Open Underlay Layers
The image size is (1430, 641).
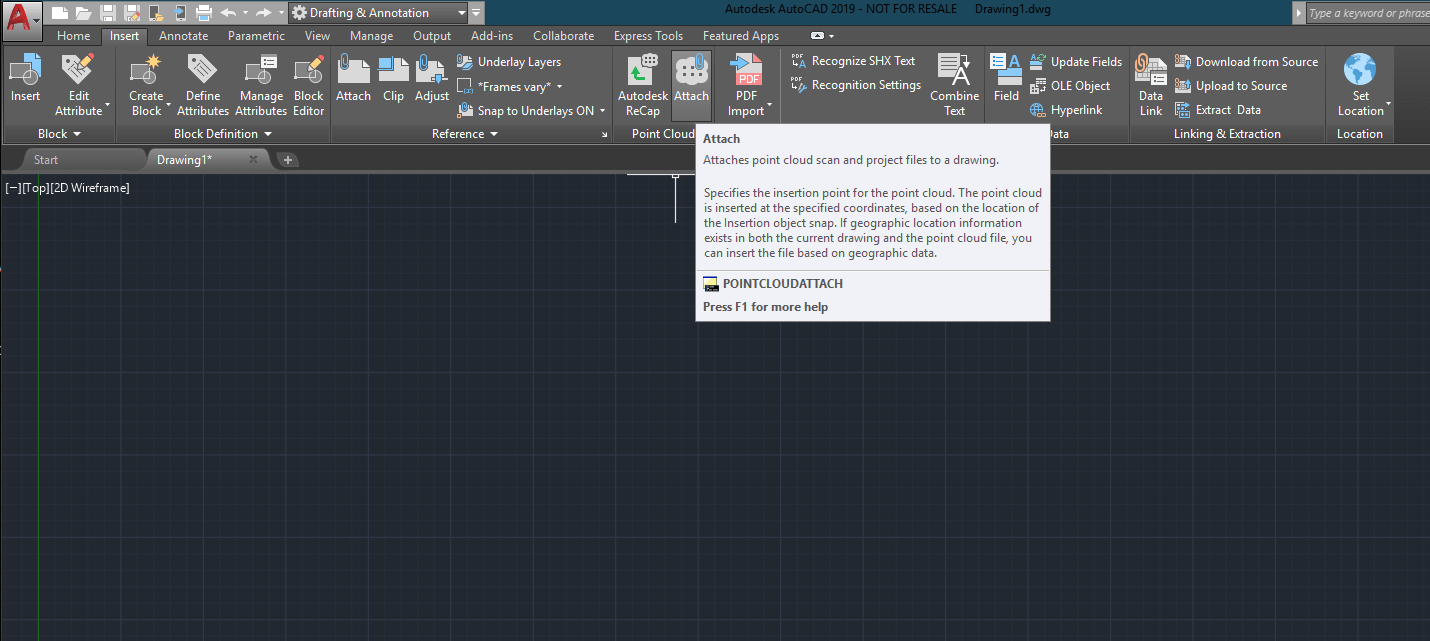coord(509,62)
